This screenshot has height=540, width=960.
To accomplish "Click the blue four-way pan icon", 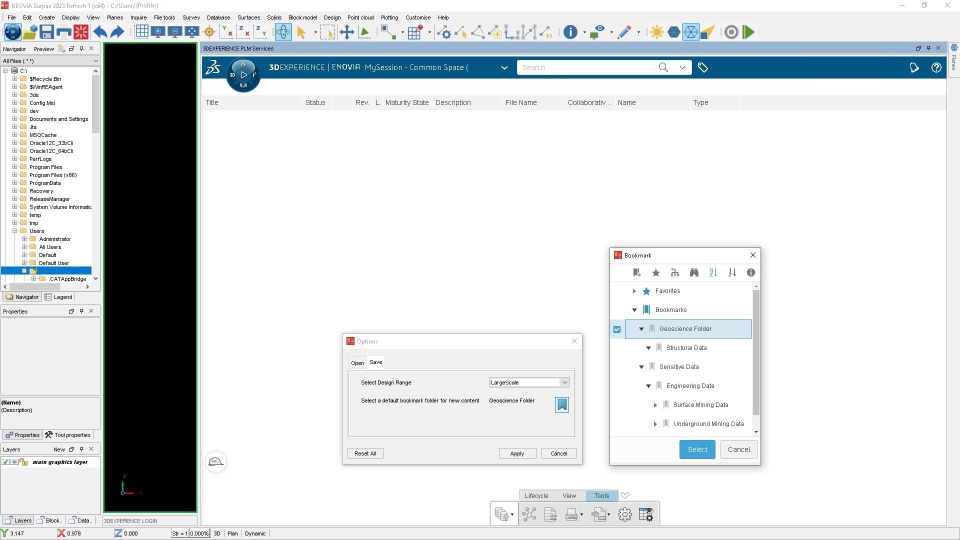I will [x=347, y=32].
